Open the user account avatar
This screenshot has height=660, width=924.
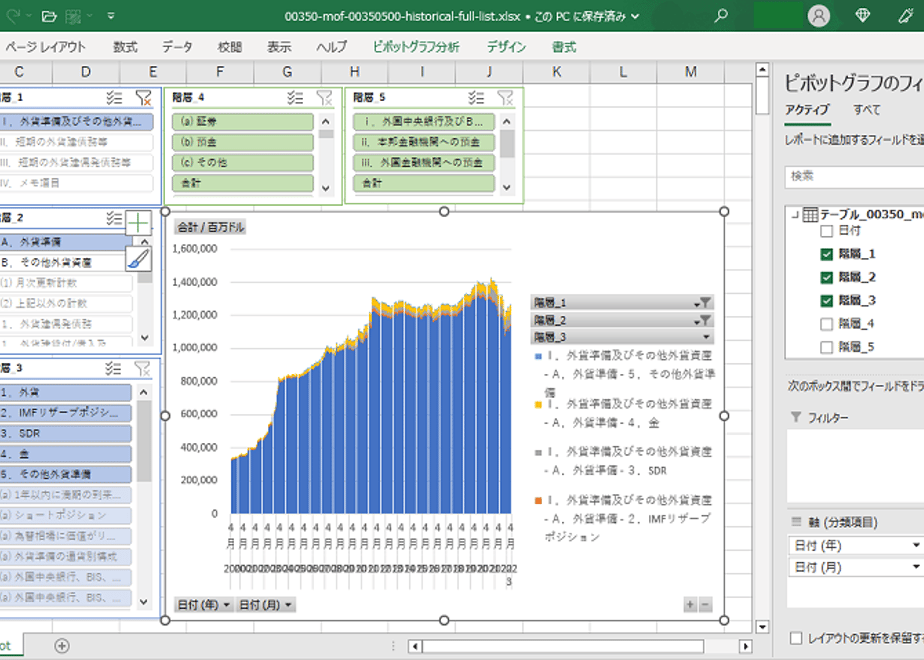point(819,16)
